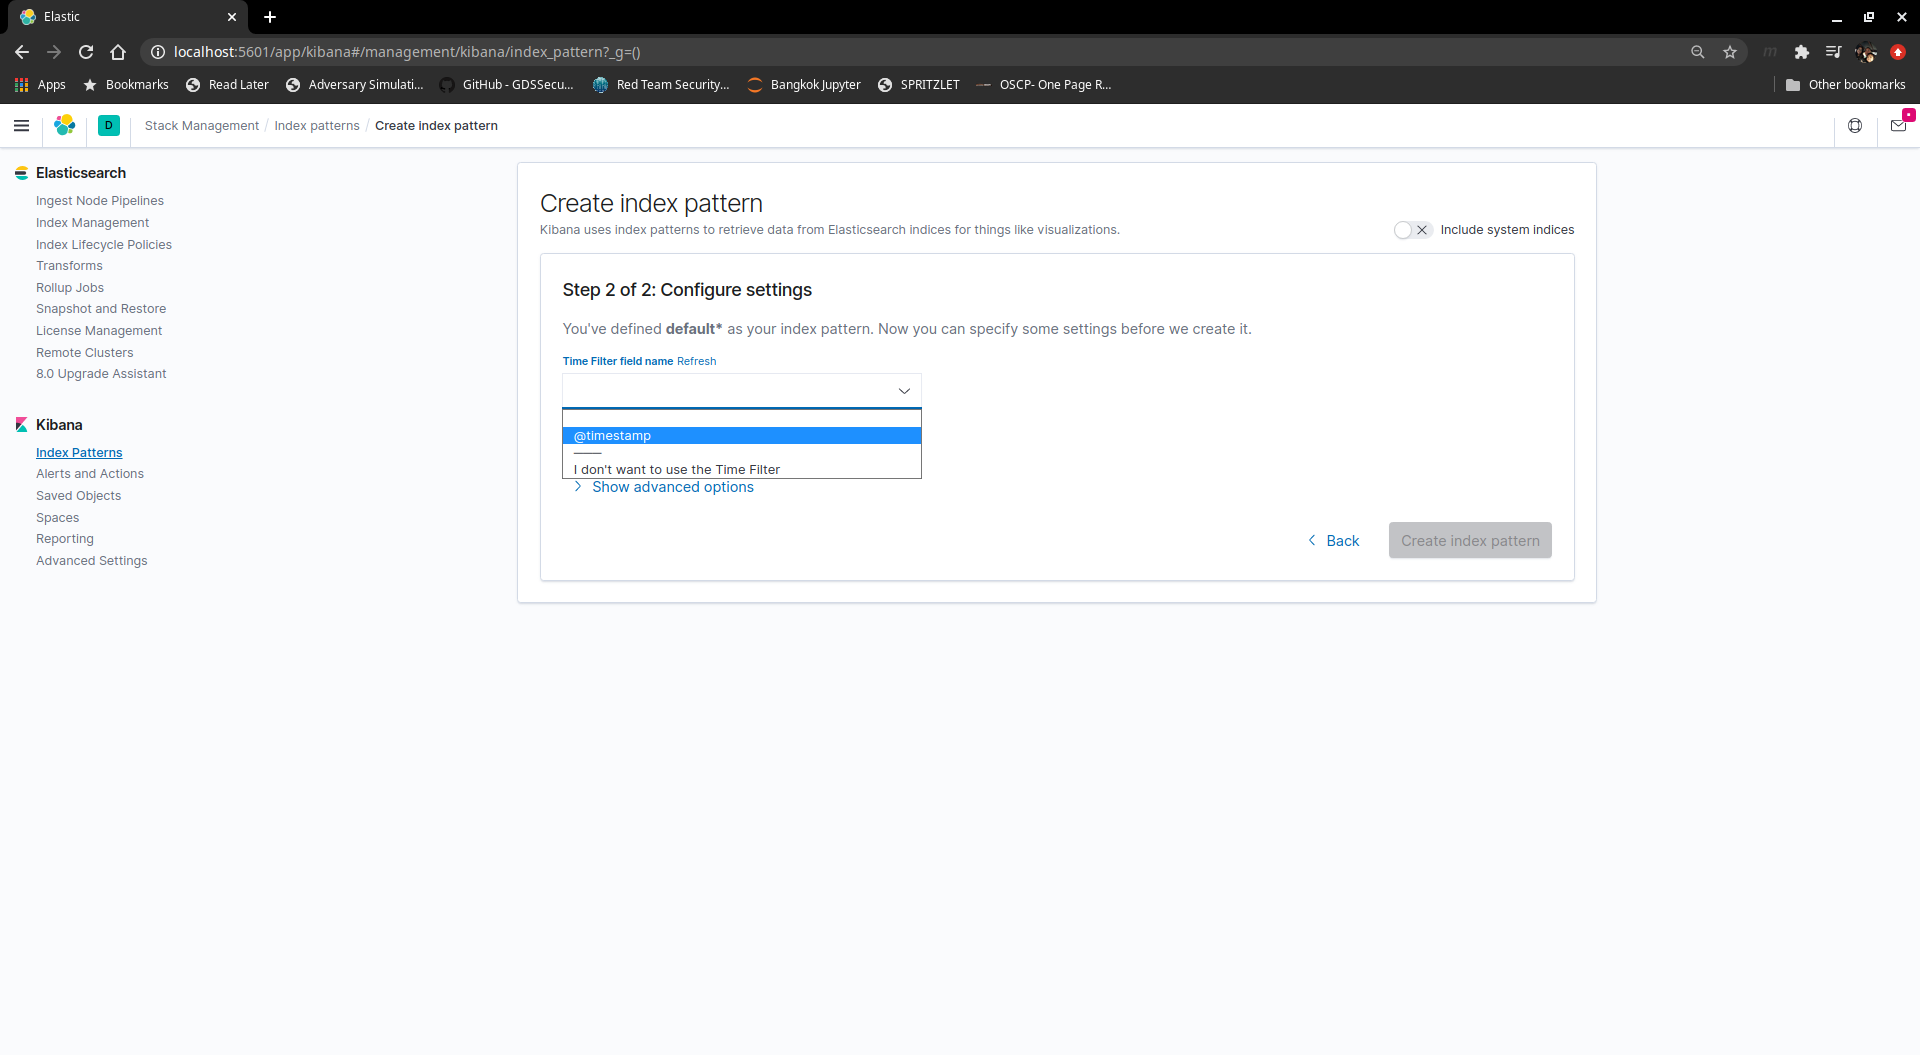Open the help menu icon in header

coord(1855,126)
